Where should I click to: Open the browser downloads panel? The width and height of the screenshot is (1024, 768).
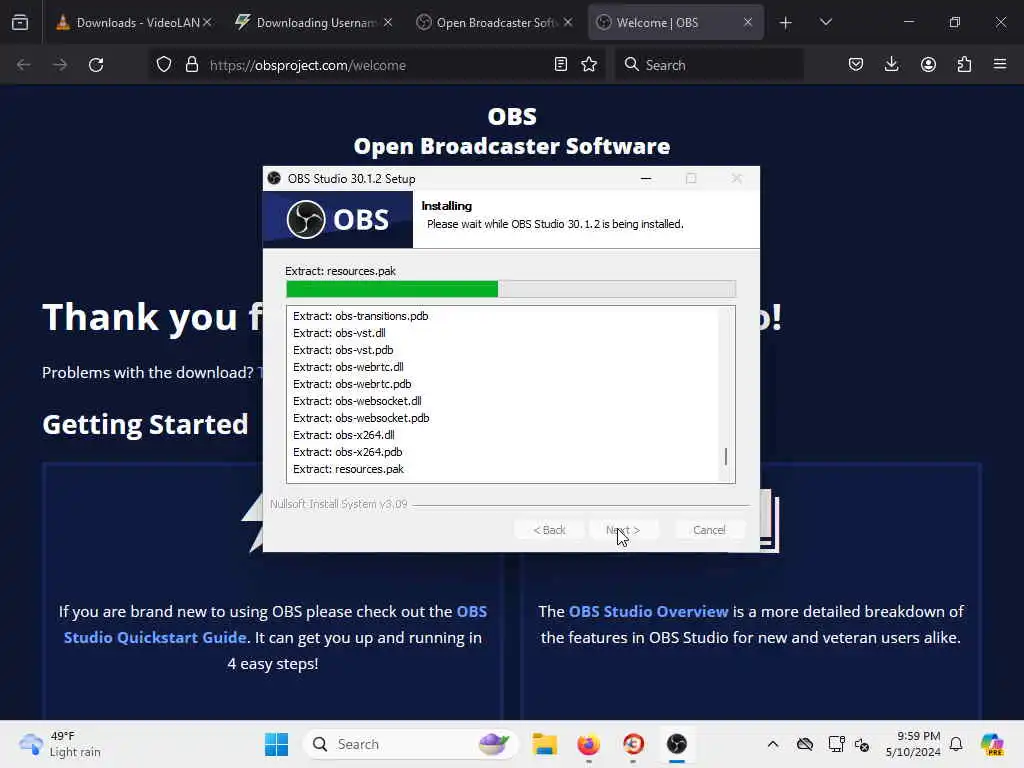[x=891, y=65]
